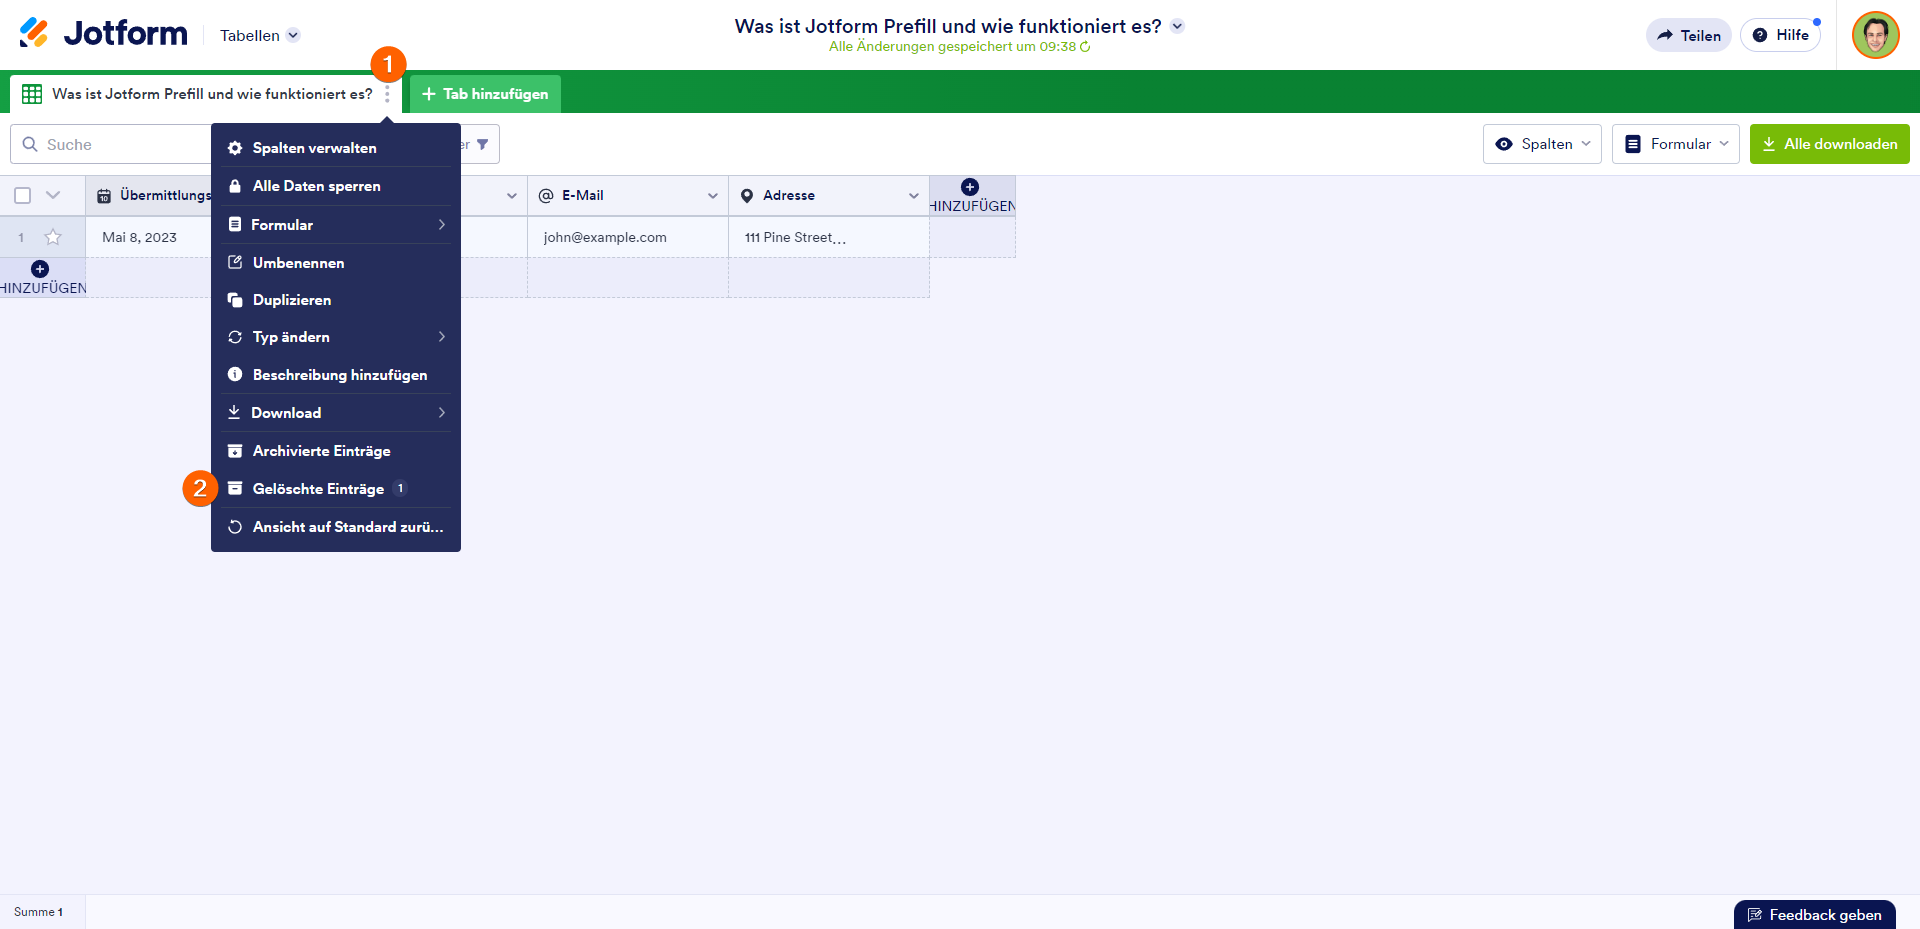This screenshot has height=929, width=1920.
Task: Click the @ icon in E-Mail header
Action: [x=546, y=196]
